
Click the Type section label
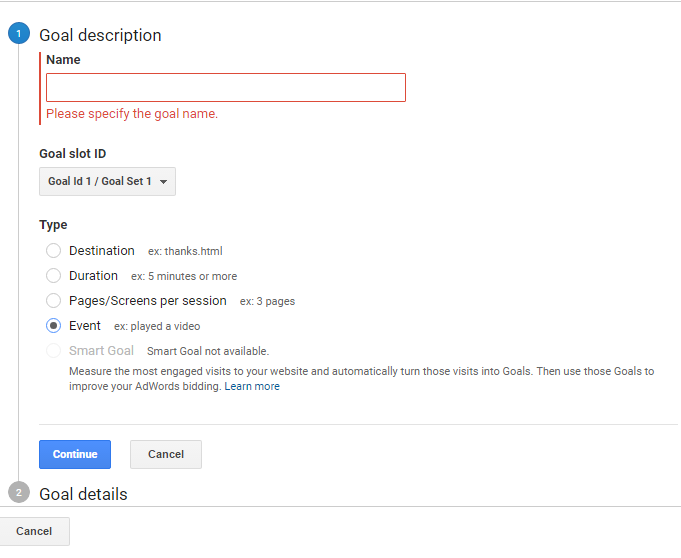click(53, 225)
